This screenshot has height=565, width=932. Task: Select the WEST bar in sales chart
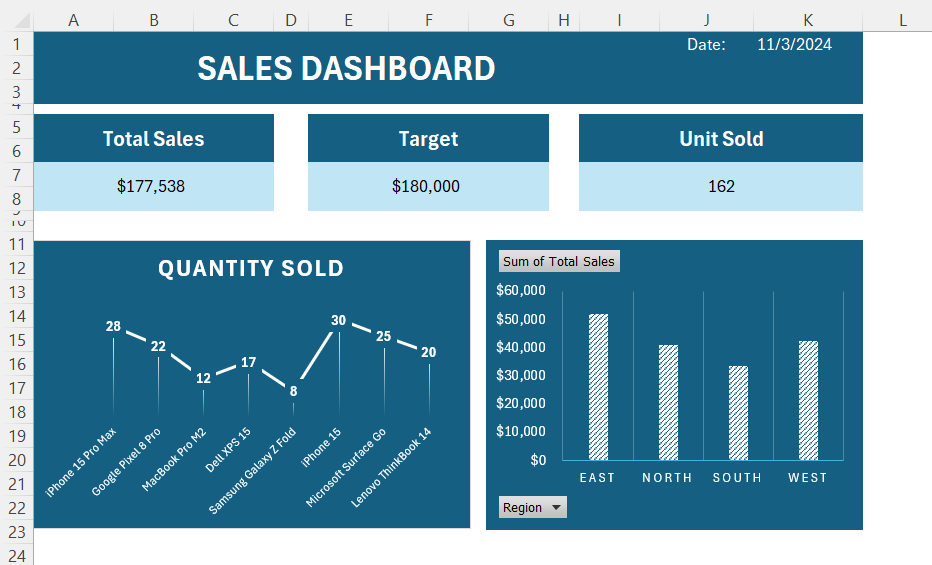(x=808, y=400)
